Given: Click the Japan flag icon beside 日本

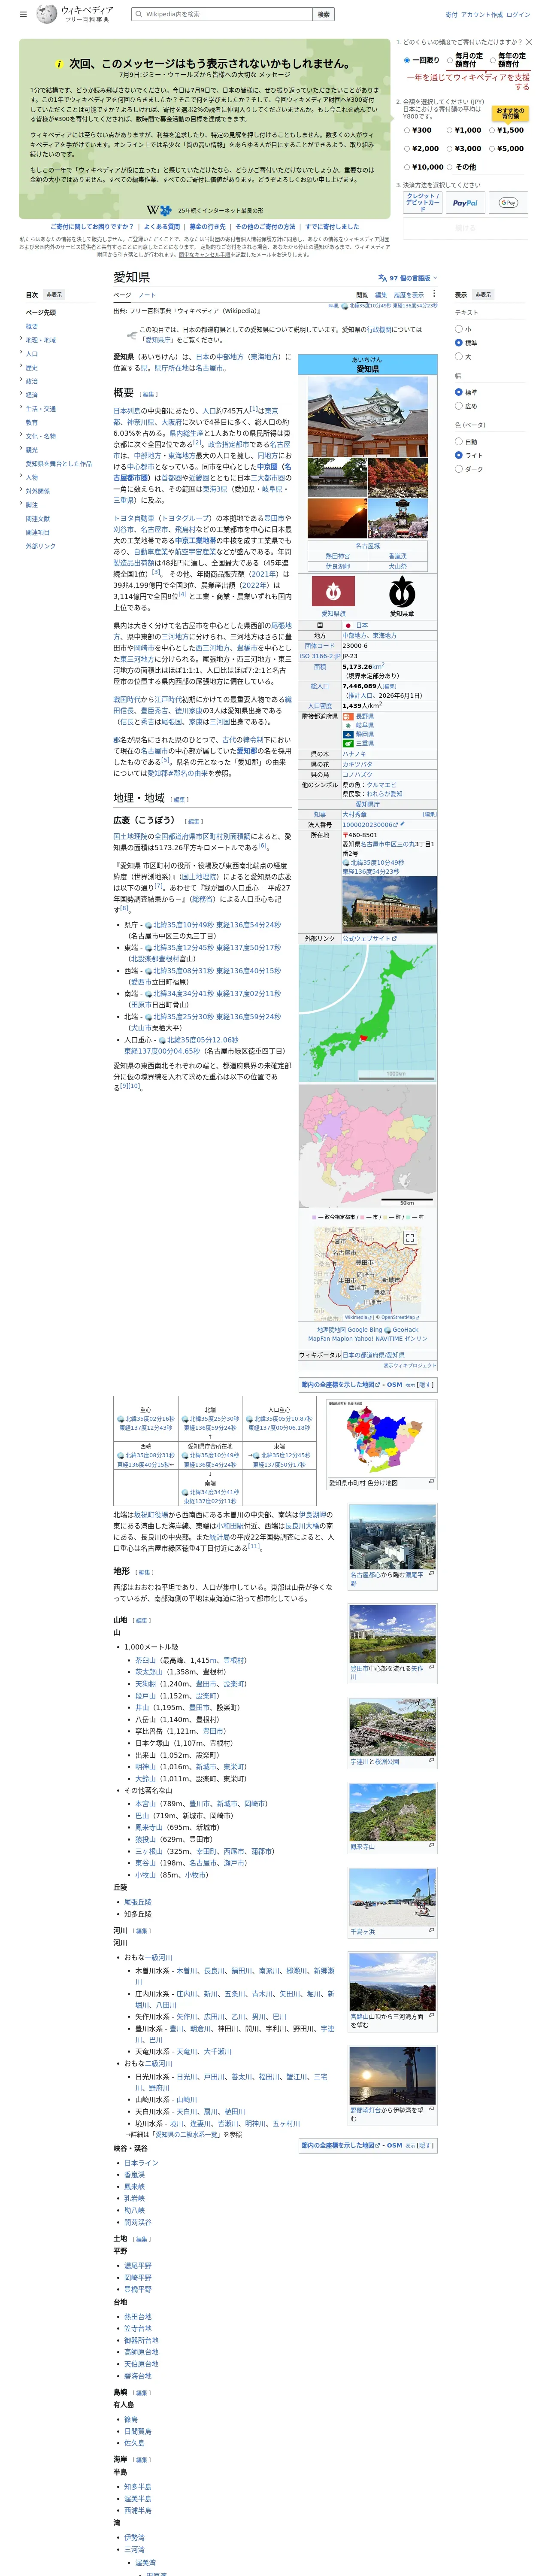Looking at the screenshot, I should 348,625.
